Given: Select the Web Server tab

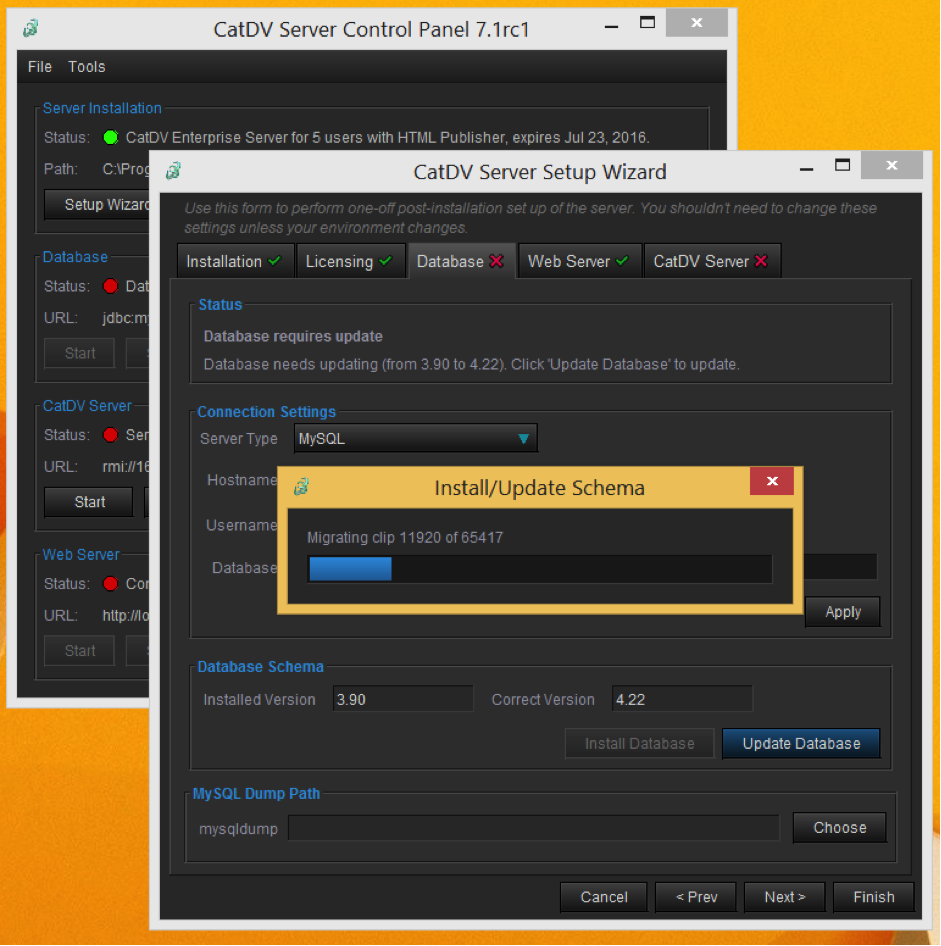Looking at the screenshot, I should 578,261.
